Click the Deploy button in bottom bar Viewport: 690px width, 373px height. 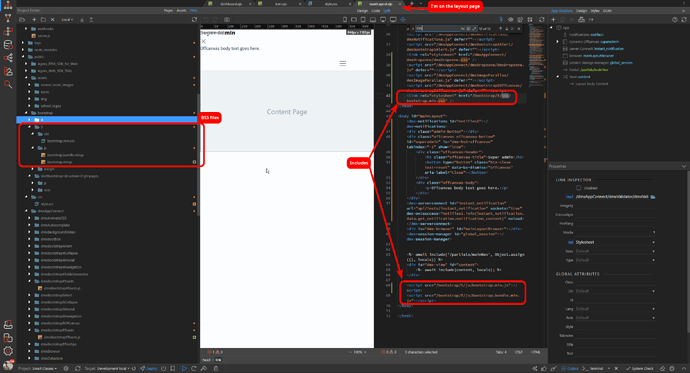[149, 368]
